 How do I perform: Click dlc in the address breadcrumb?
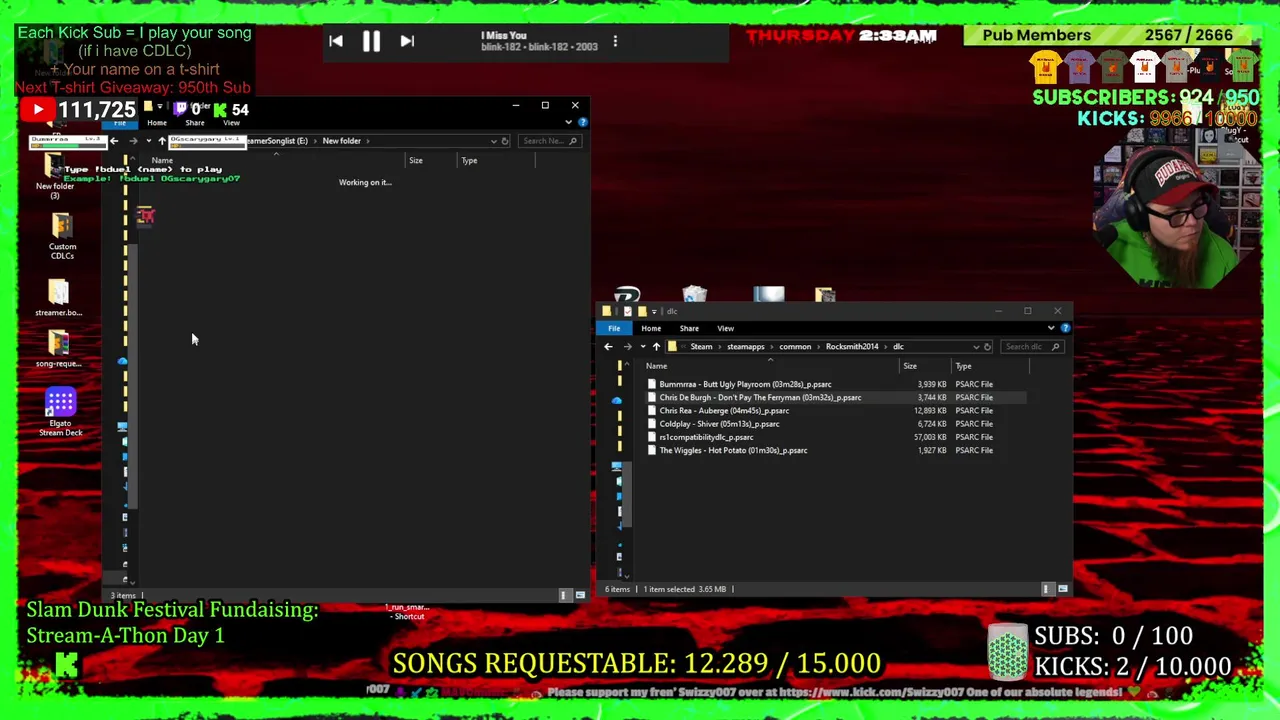pos(898,347)
